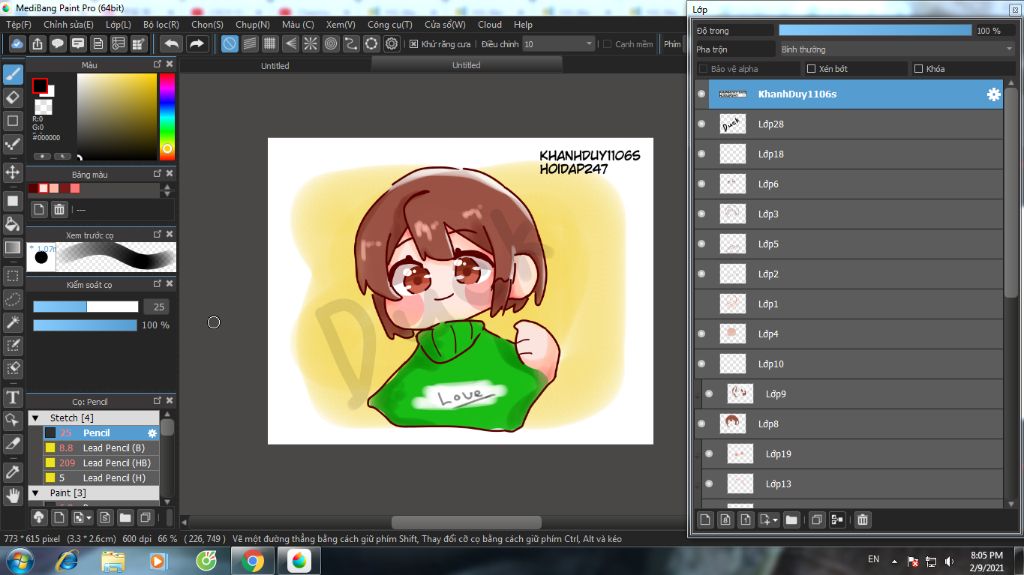The image size is (1024, 575).
Task: Open the Bộ lọc(R) menu
Action: 161,24
